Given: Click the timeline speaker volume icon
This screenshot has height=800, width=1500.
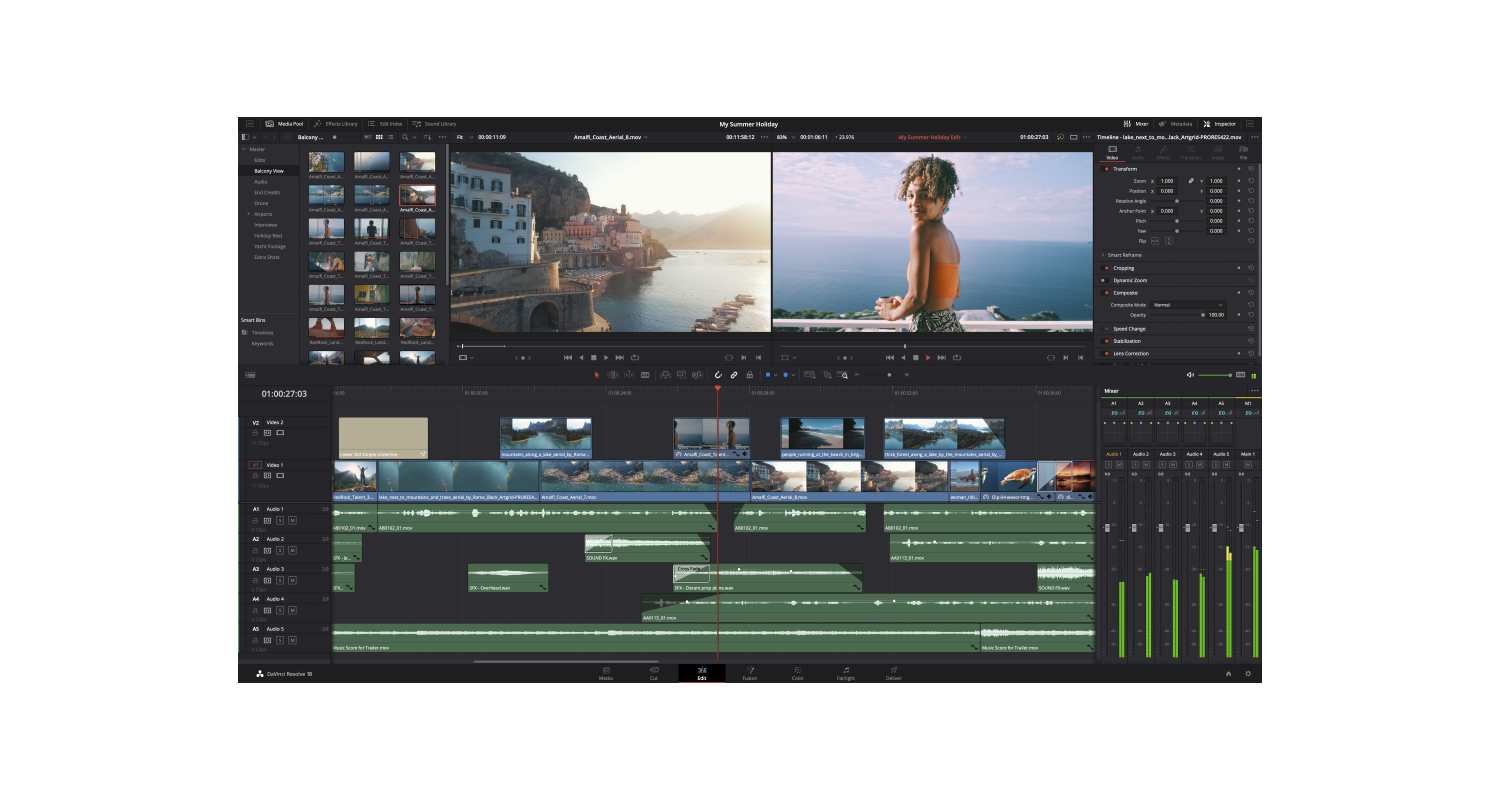Looking at the screenshot, I should point(1190,375).
